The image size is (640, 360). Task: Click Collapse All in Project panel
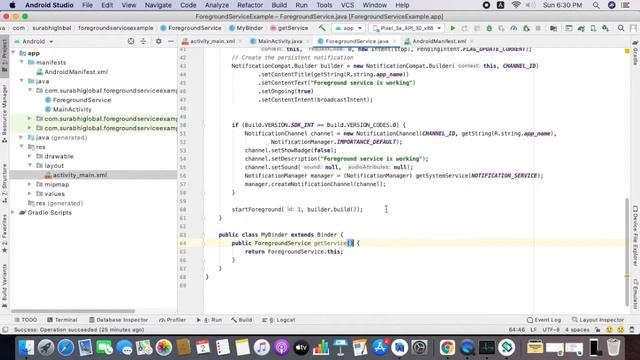point(143,41)
